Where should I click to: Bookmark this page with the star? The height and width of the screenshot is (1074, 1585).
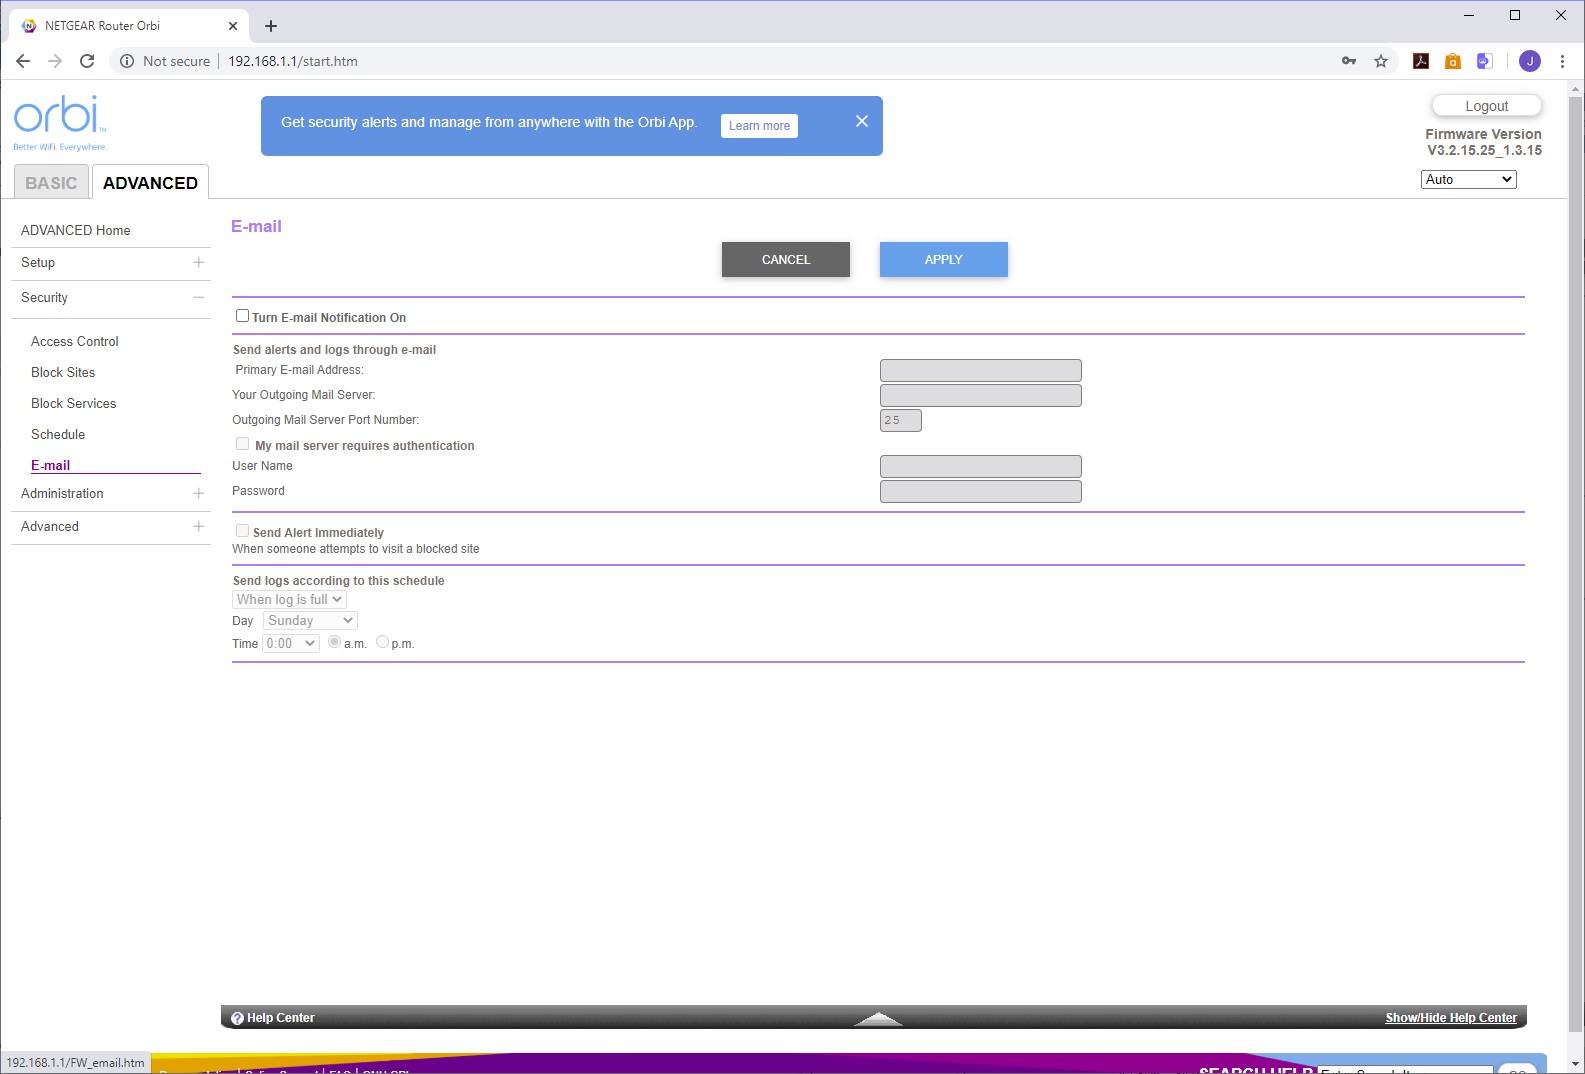pos(1381,61)
